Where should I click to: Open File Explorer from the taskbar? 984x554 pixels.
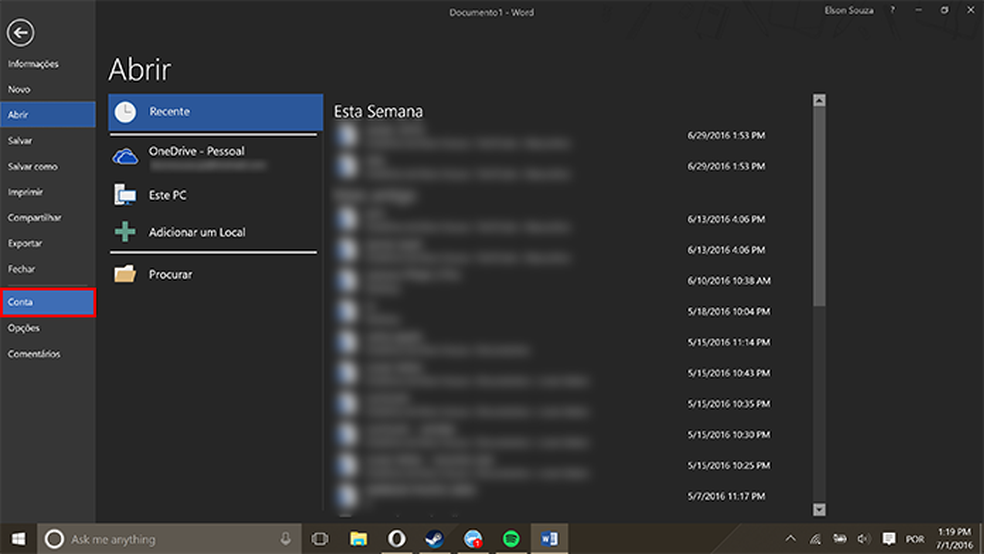pos(358,539)
